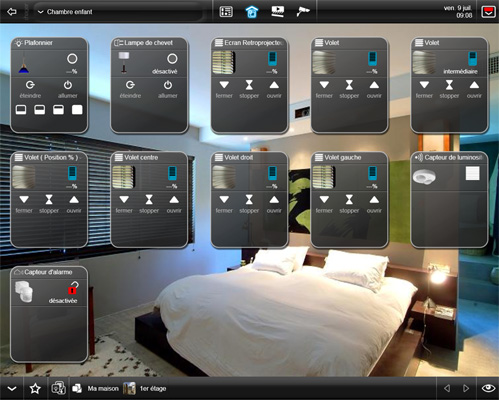Open the scenes video icon in toolbar
Screen dimensions: 499x400
pos(278,12)
